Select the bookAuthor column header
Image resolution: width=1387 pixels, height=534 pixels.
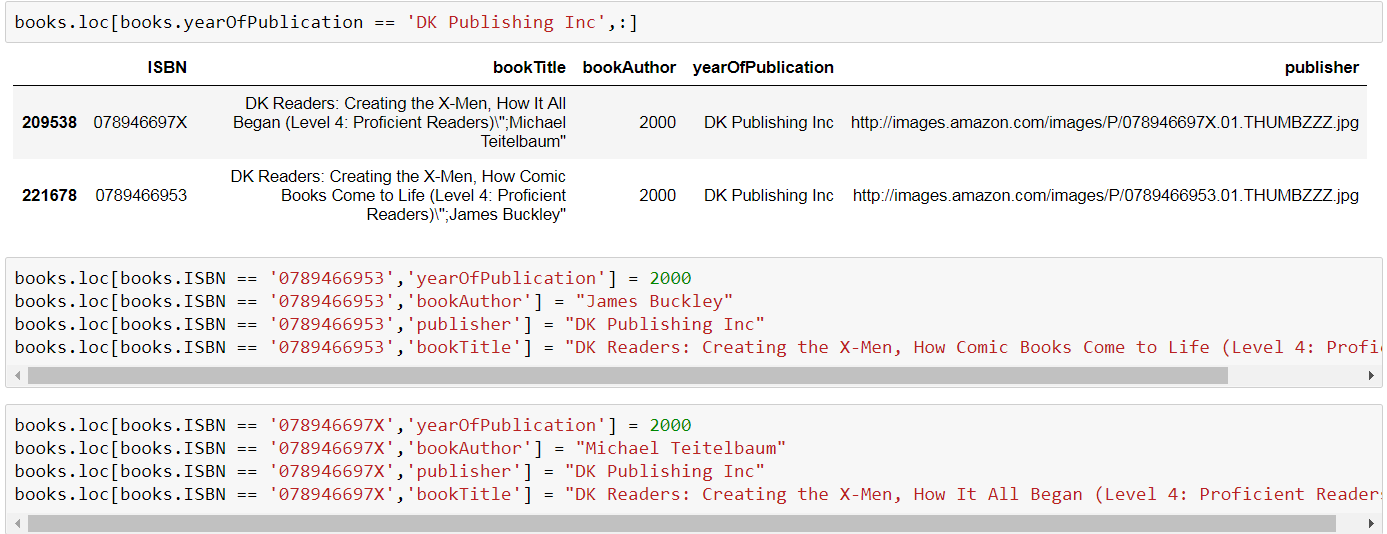tap(629, 68)
